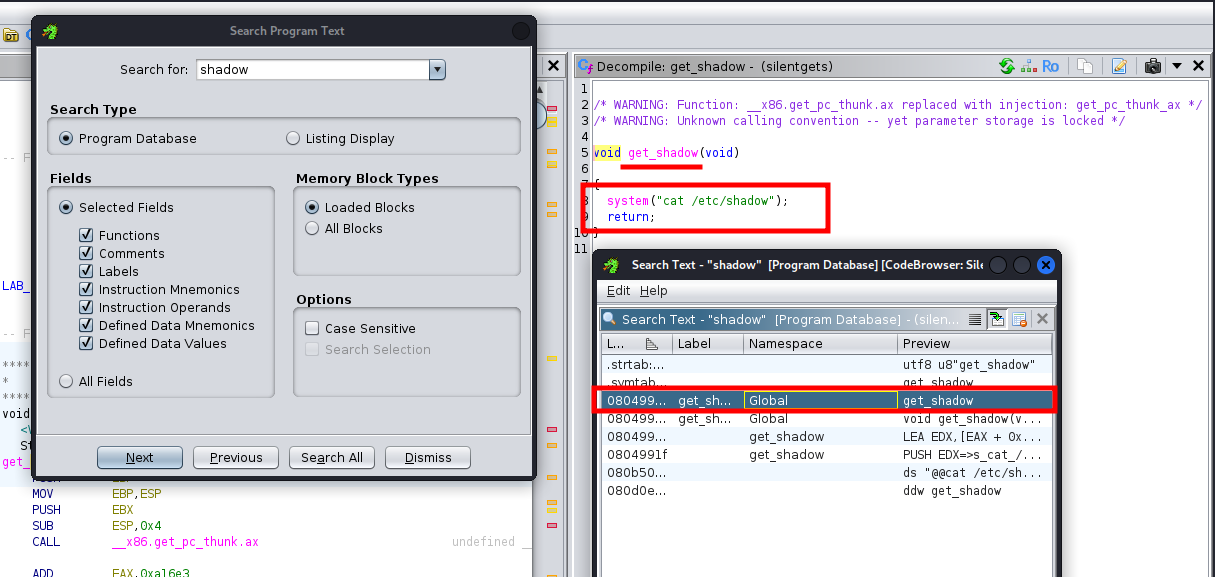Toggle navigation on selection in search results

[997, 319]
